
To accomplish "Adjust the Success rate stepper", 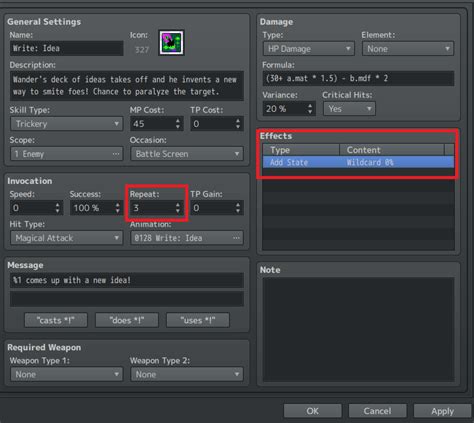I will [117, 208].
